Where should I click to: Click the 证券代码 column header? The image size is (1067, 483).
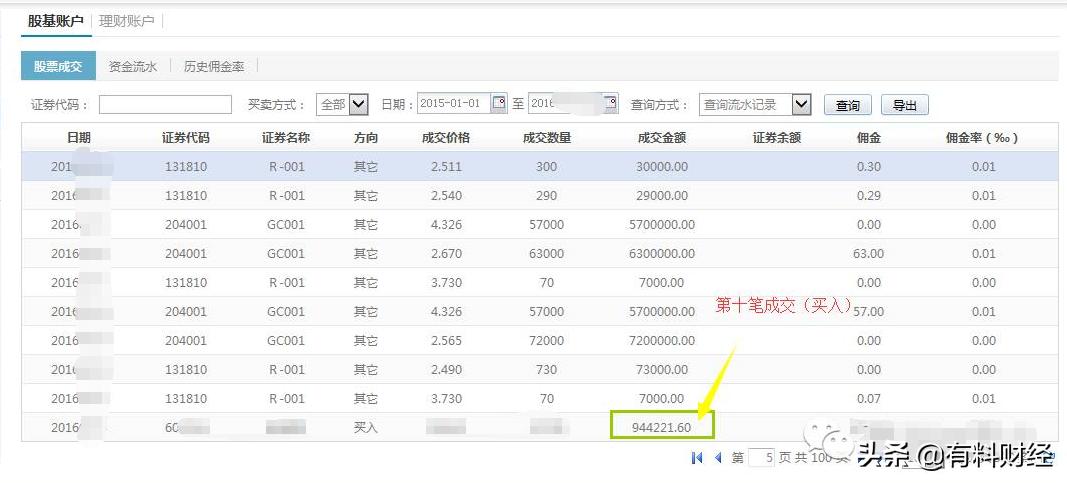point(186,137)
